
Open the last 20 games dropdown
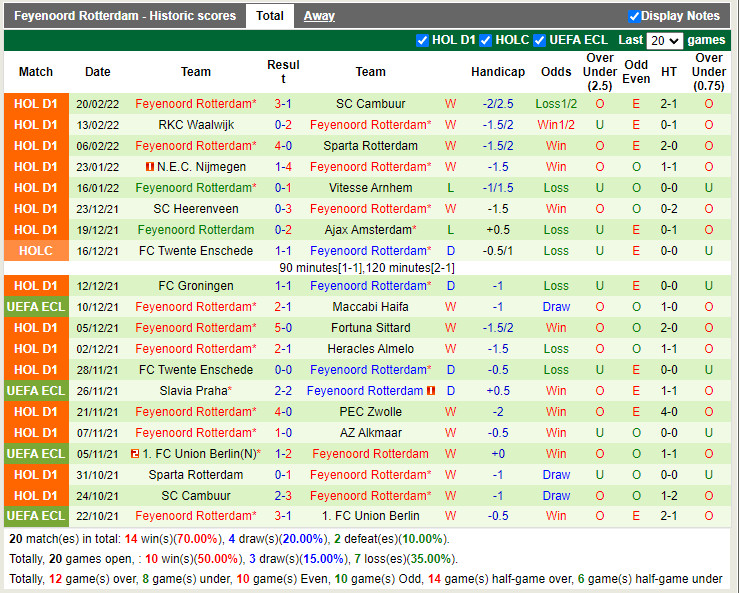tap(665, 41)
